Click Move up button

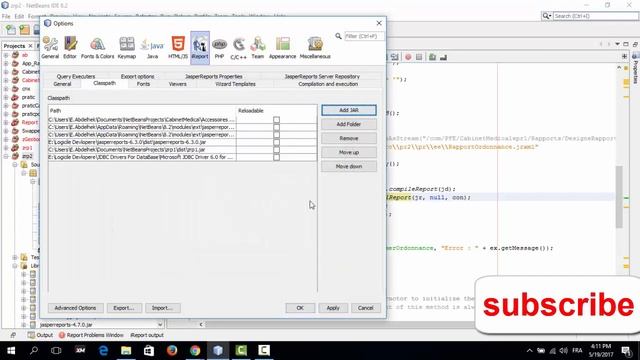point(349,152)
